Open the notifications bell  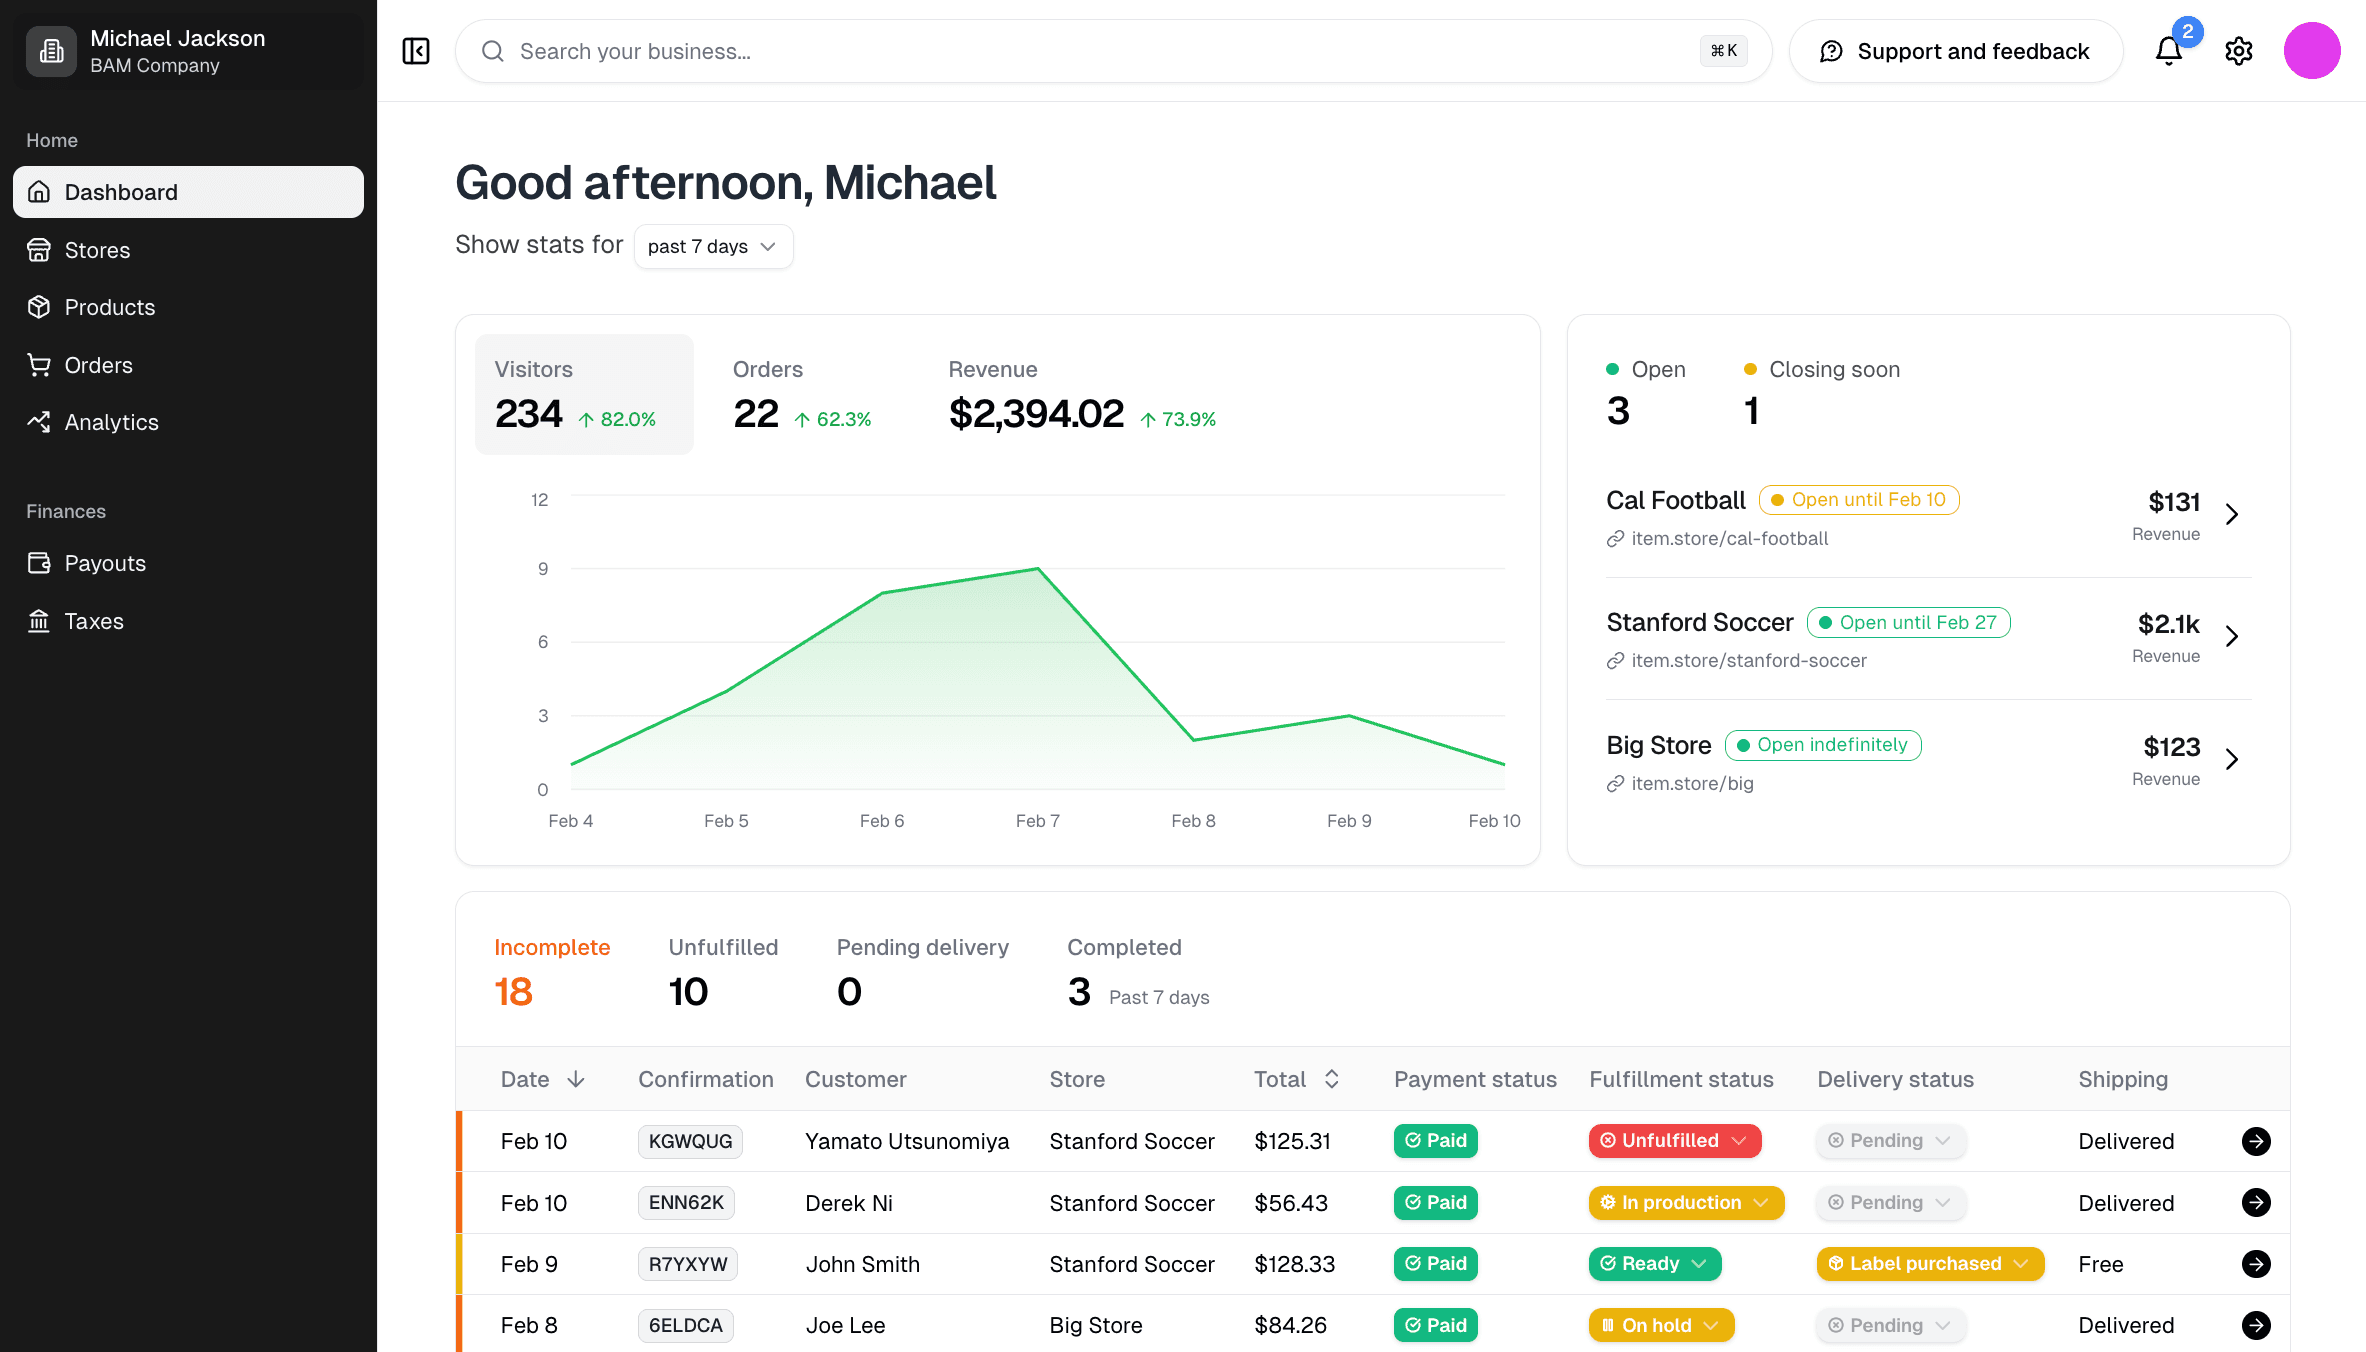tap(2168, 52)
